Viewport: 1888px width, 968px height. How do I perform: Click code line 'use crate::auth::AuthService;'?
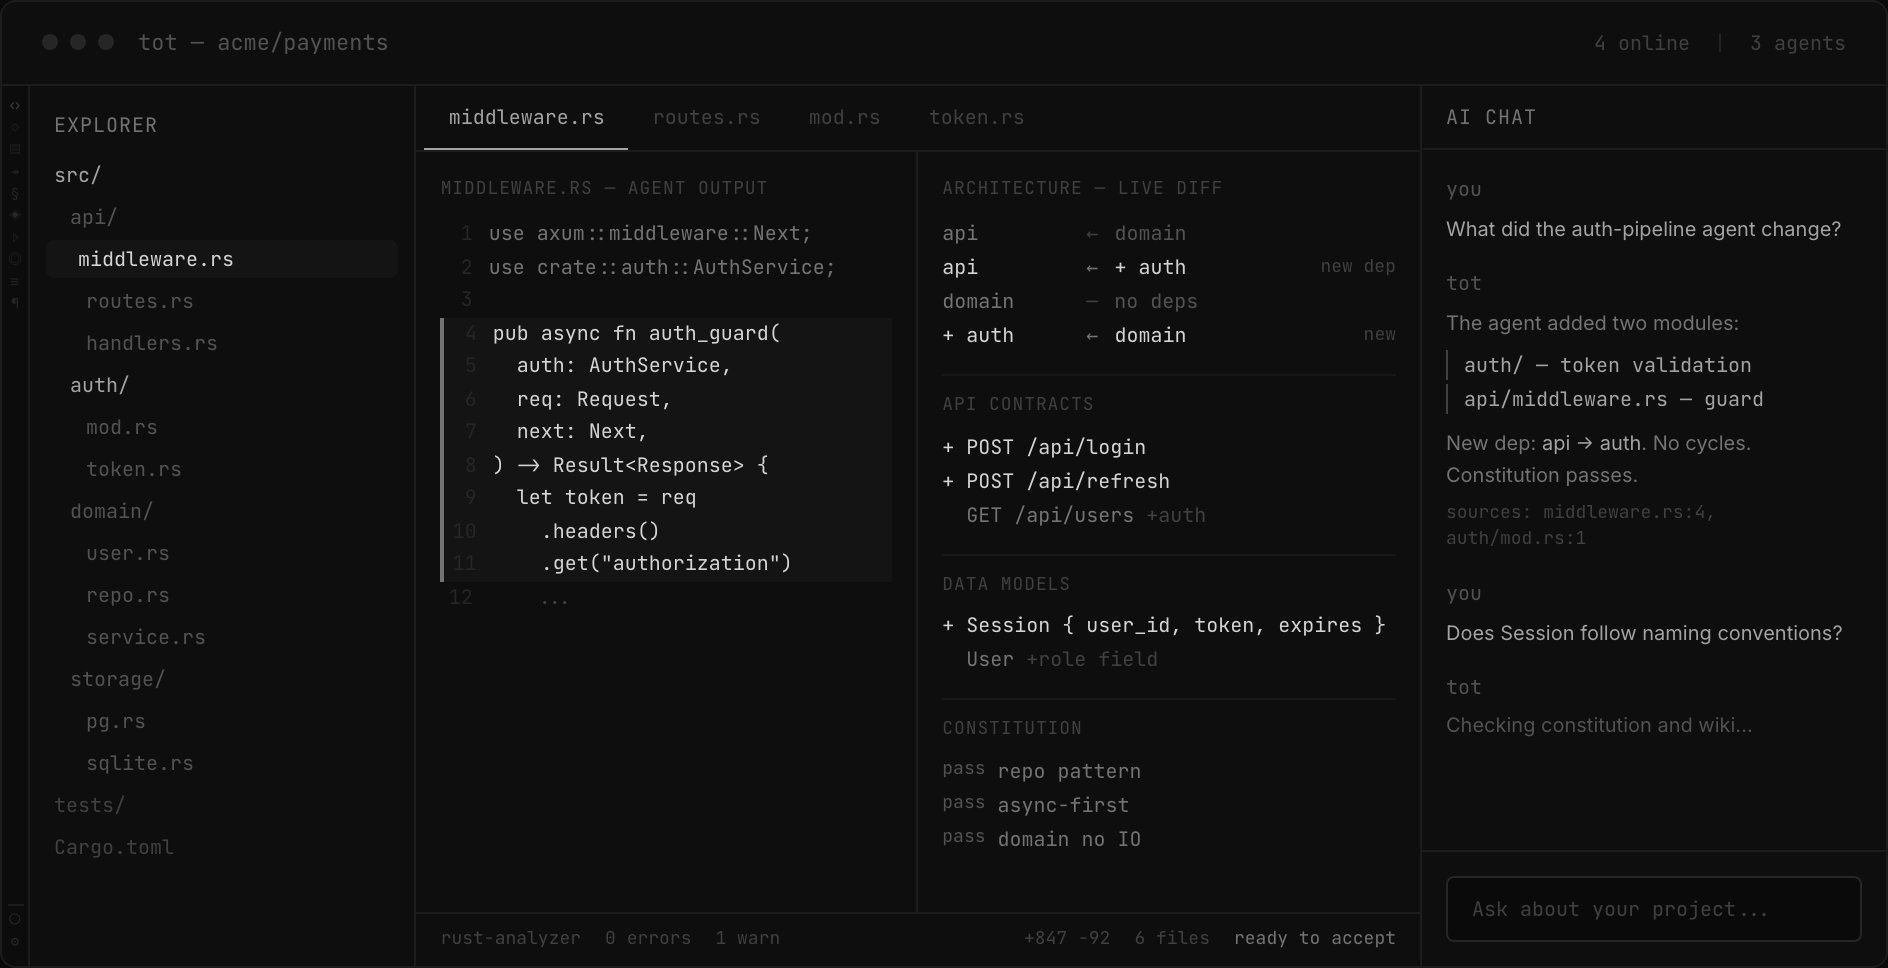[662, 267]
